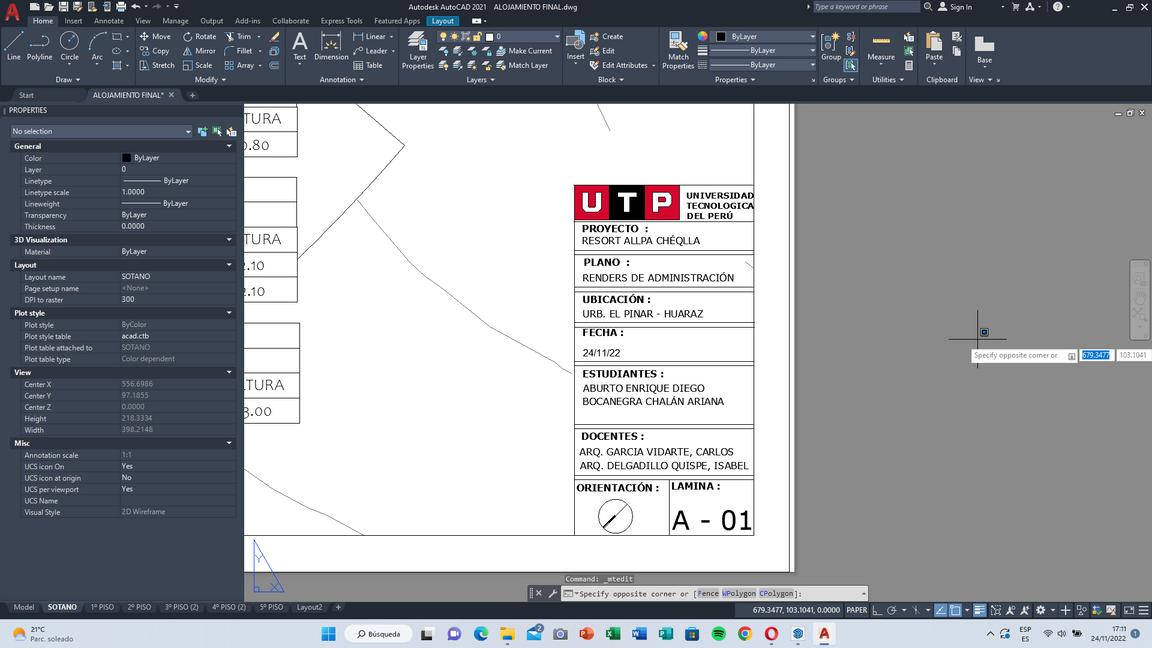Select the Circle tool
The height and width of the screenshot is (648, 1152).
coord(69,46)
